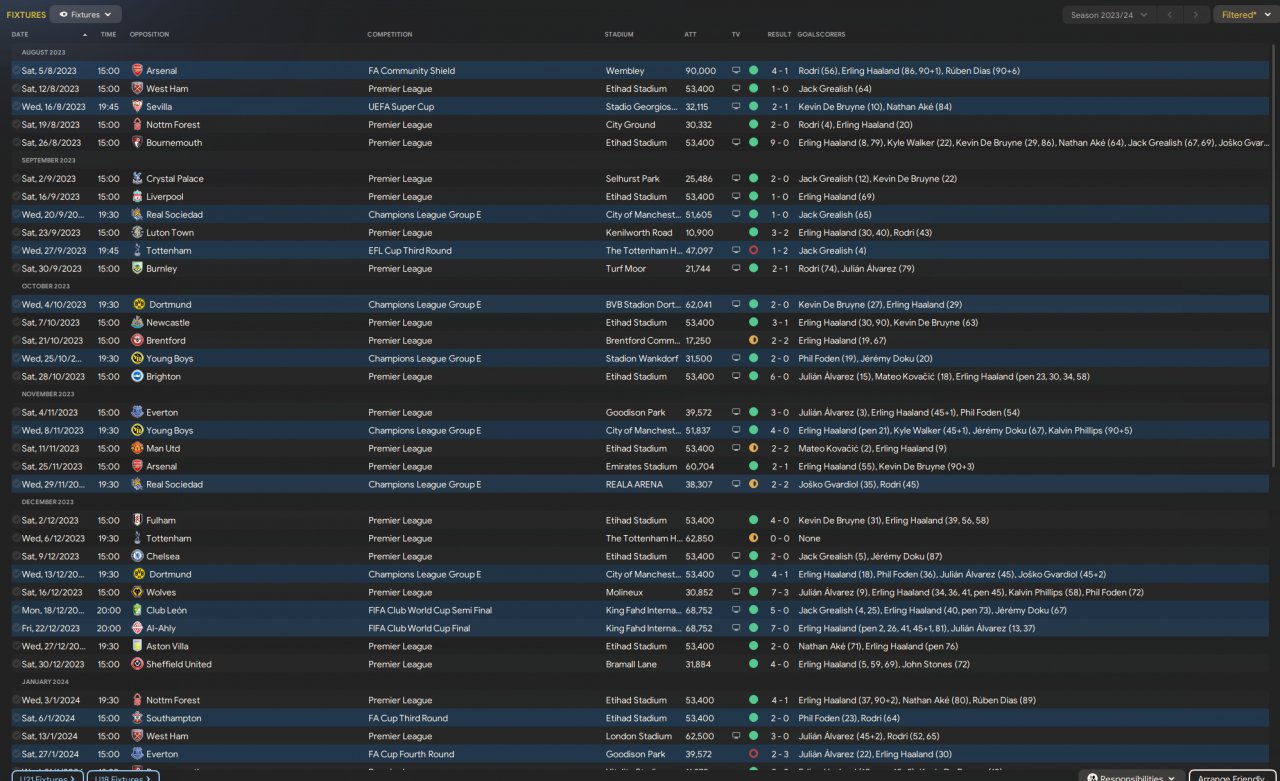Screen dimensions: 1280x781
Task: Click the Club León badge
Action: pos(137,611)
